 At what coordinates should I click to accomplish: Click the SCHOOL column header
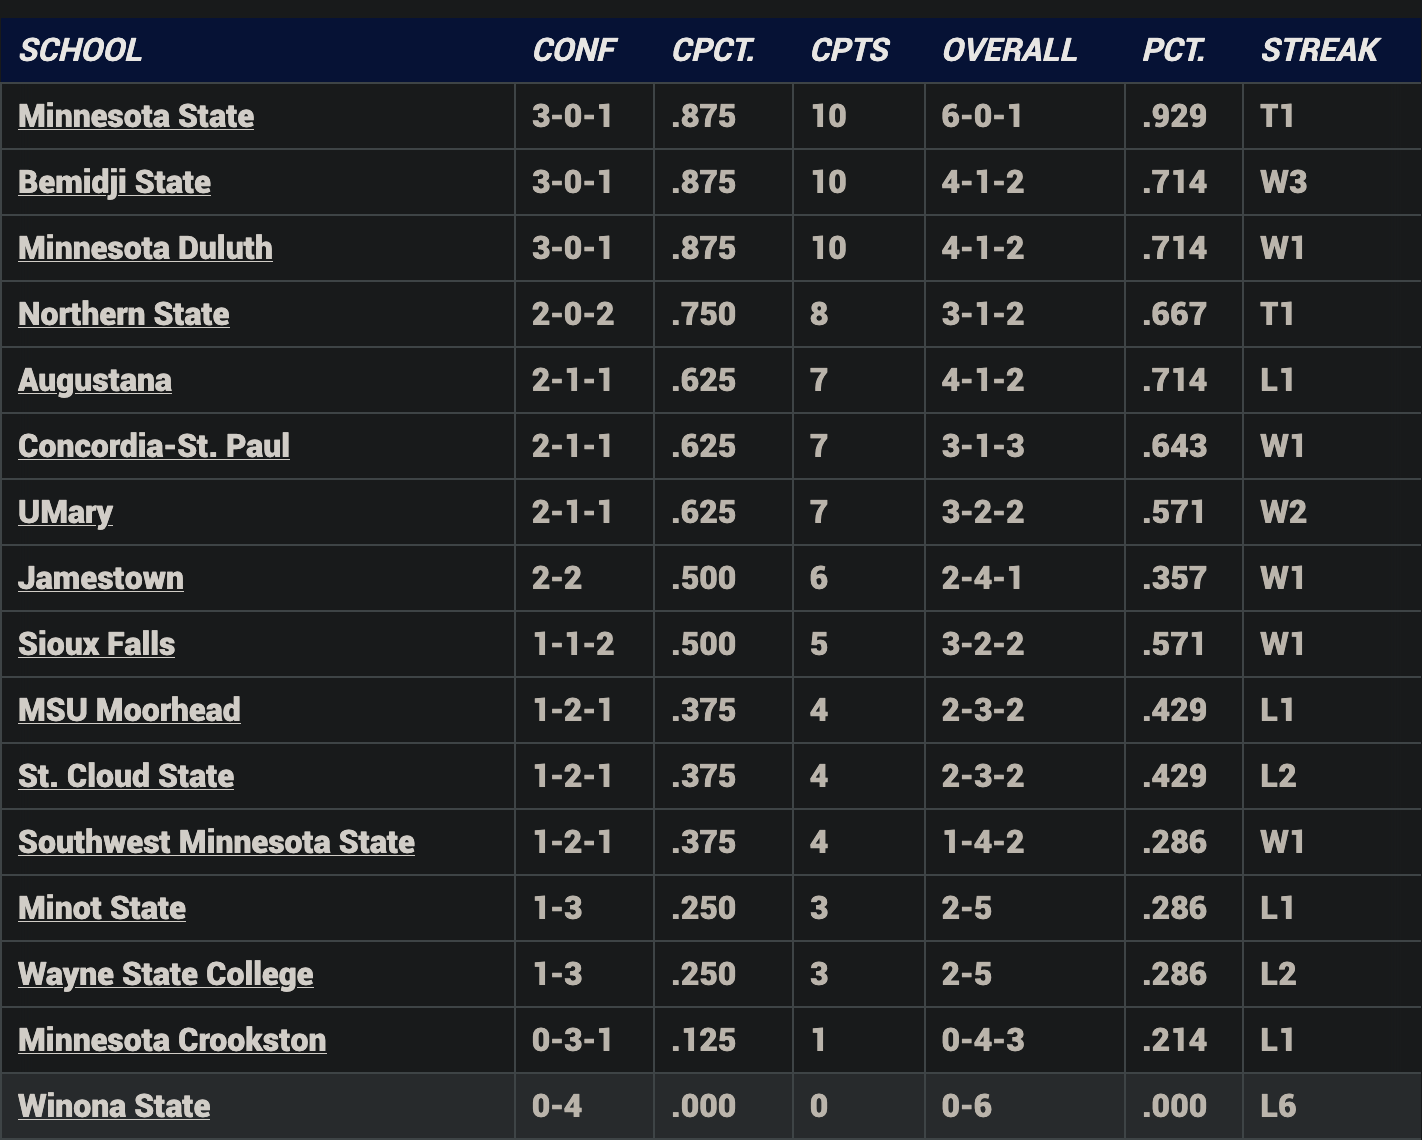81,50
